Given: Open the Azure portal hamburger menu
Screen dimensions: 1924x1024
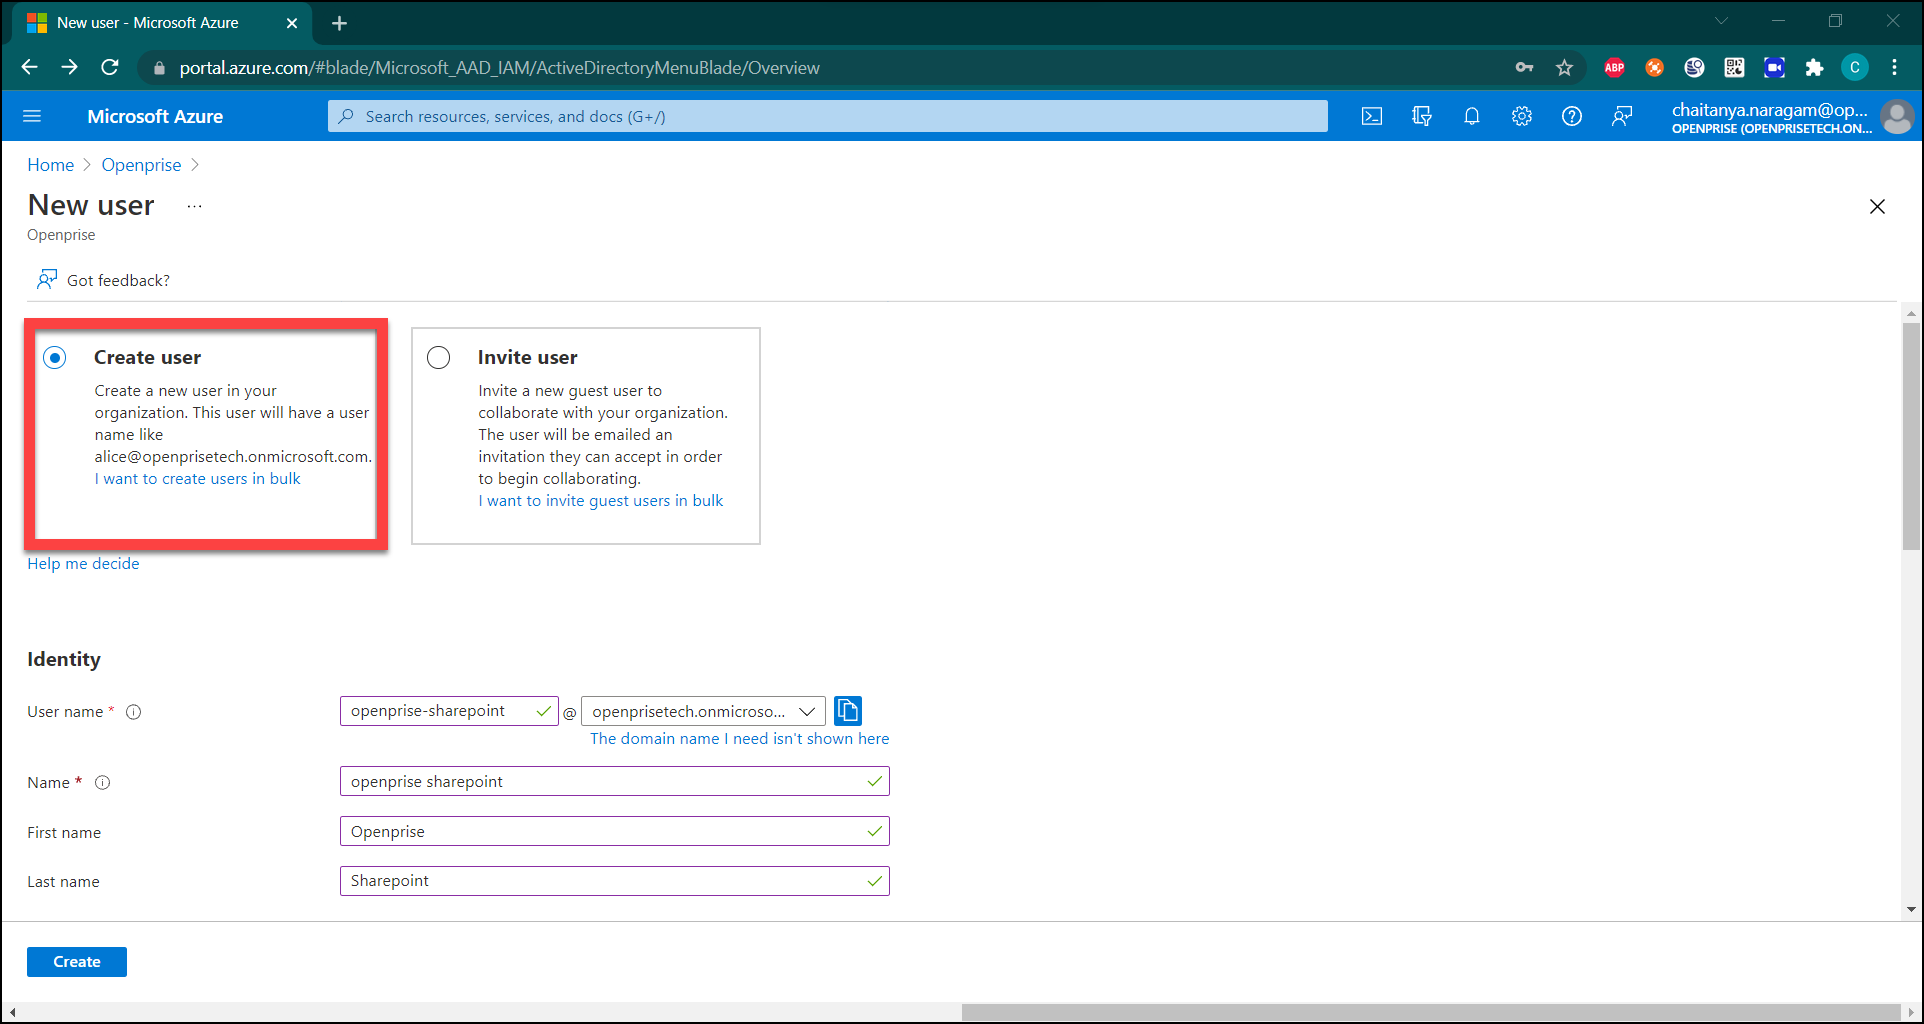Looking at the screenshot, I should pos(32,116).
